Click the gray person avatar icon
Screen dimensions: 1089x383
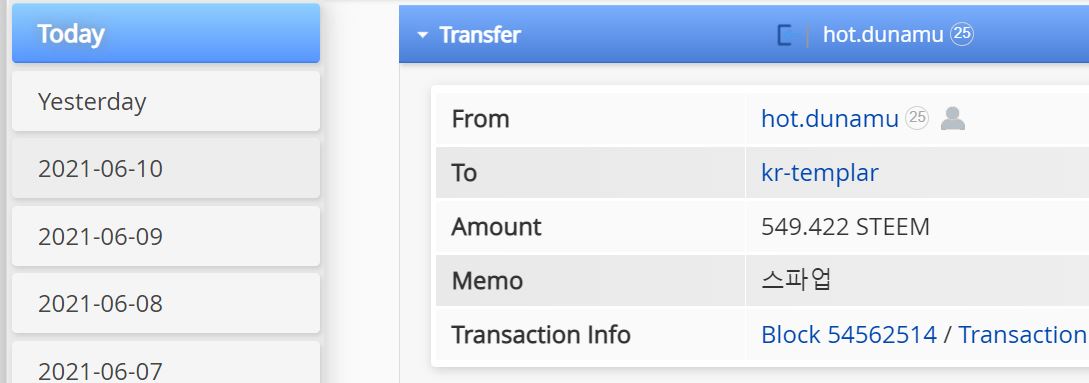click(953, 119)
